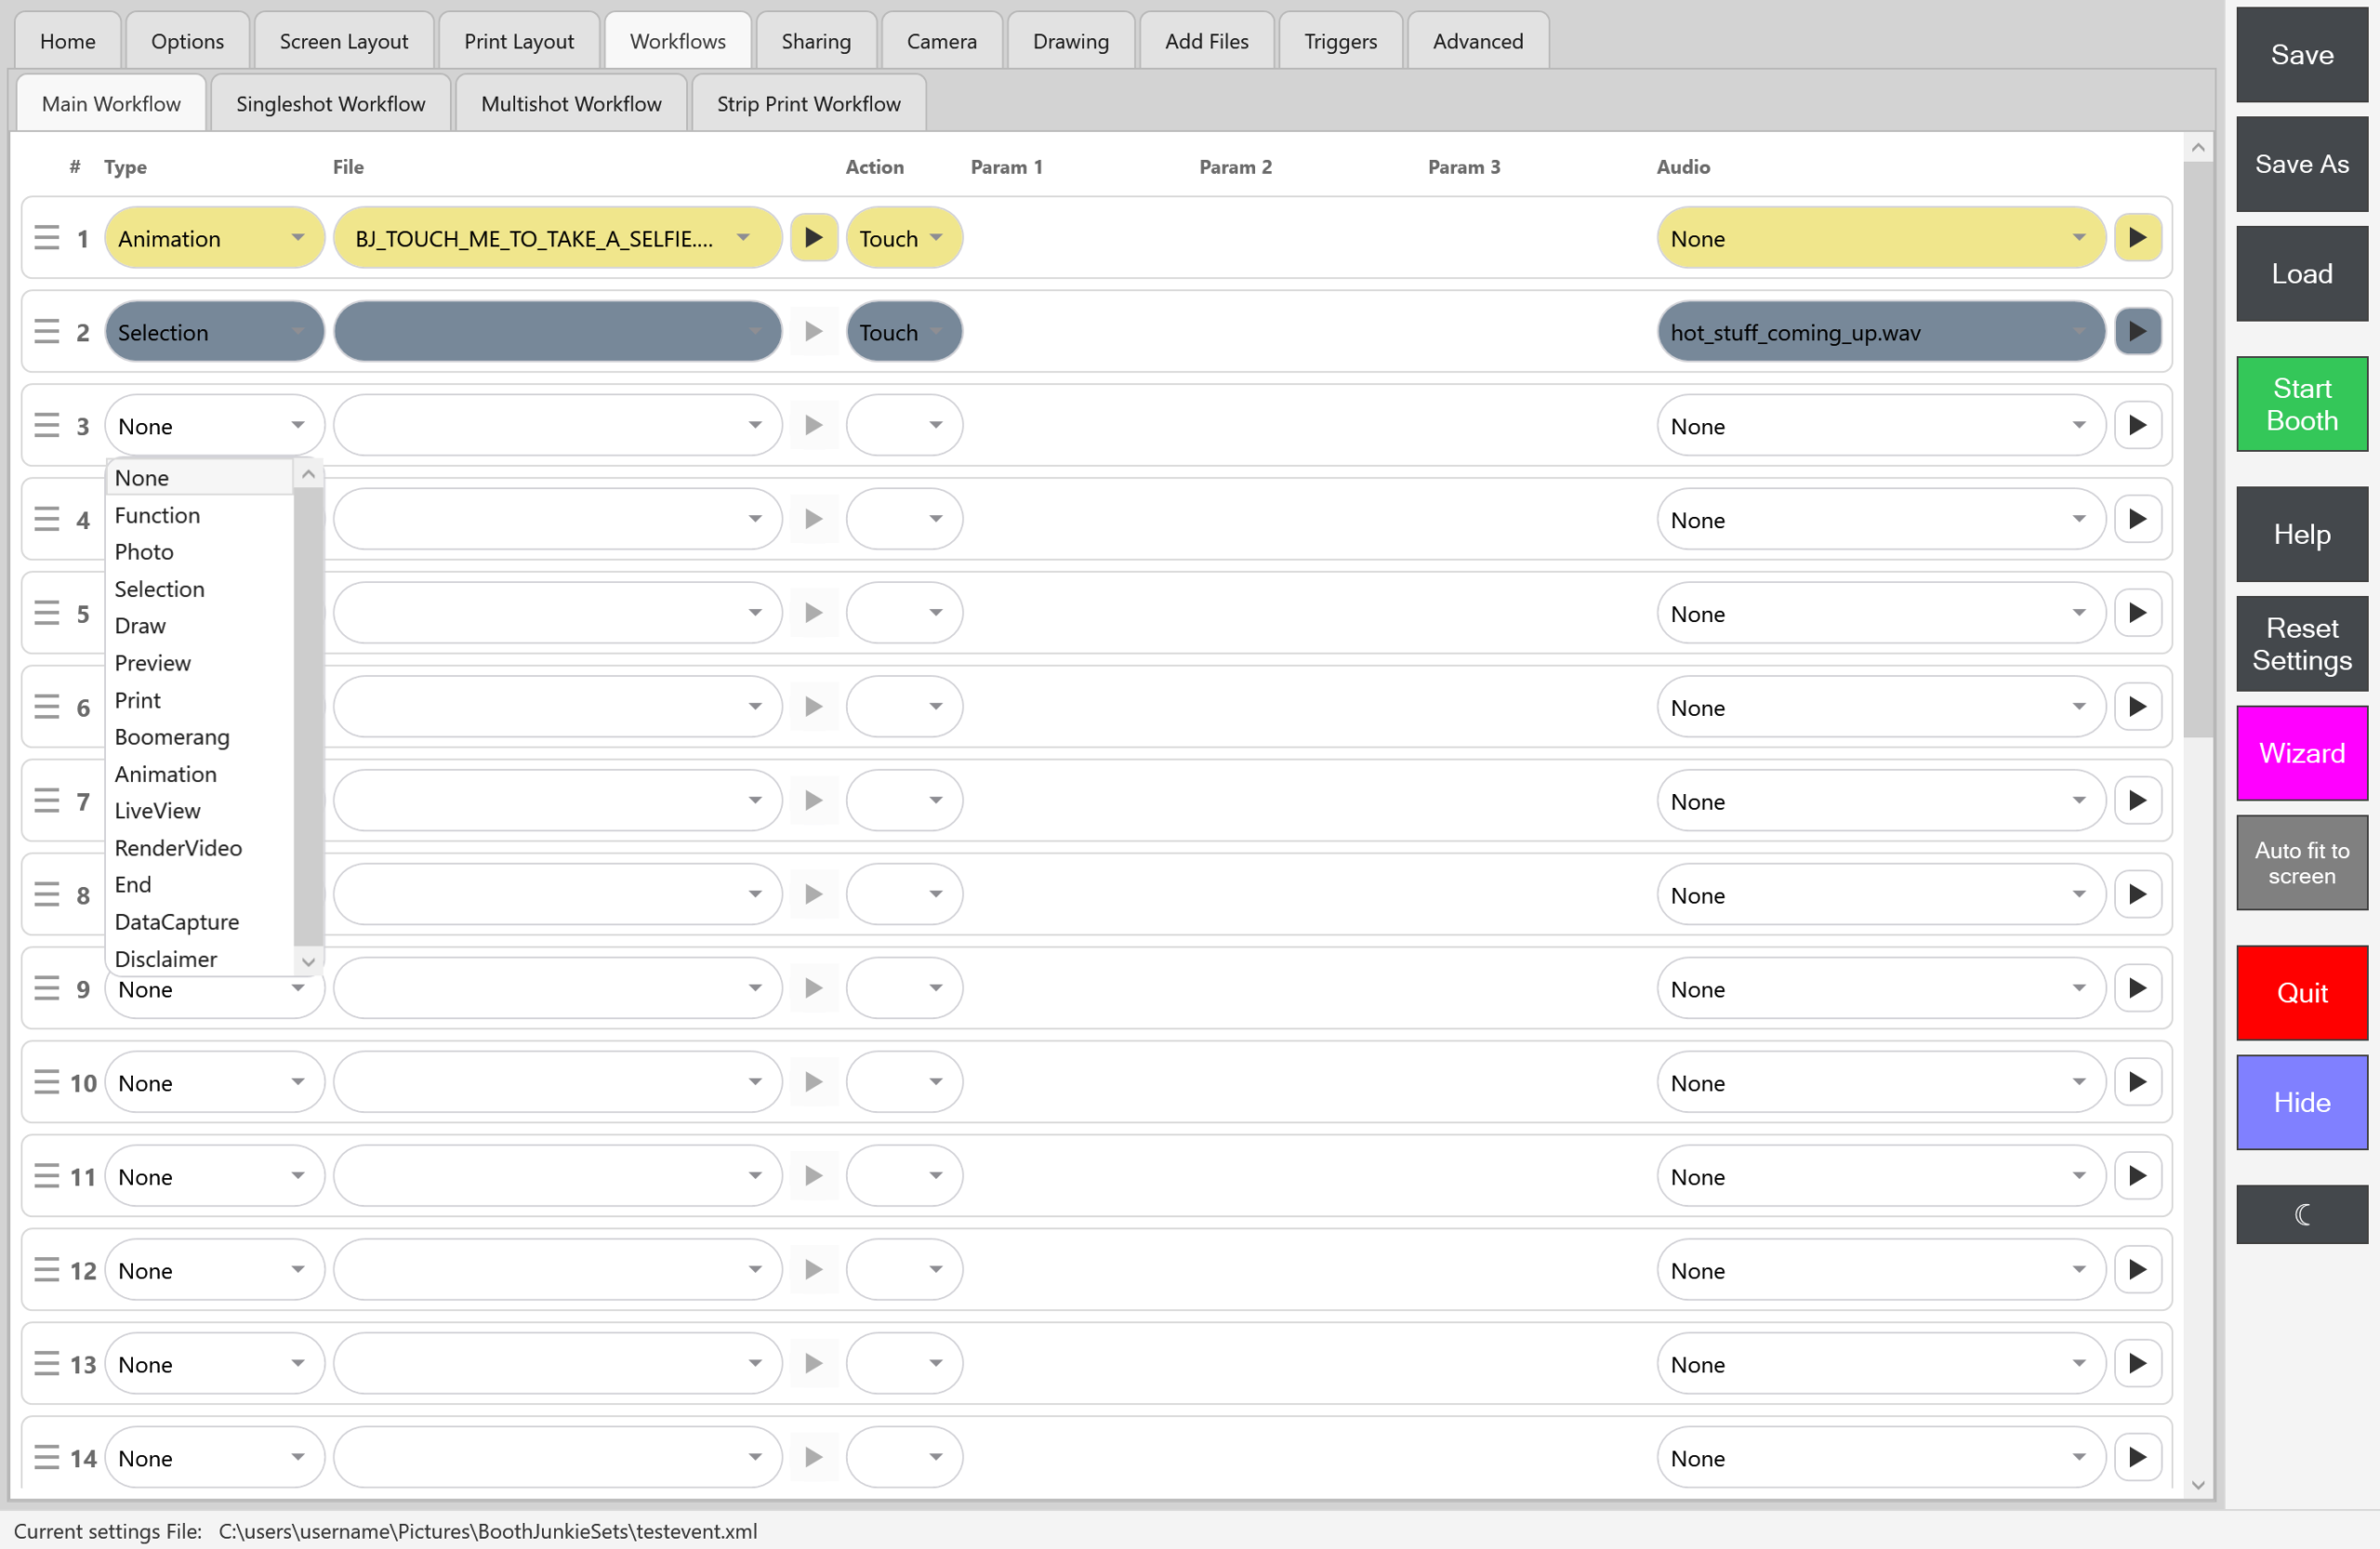Play hot_stuff_coming_up.wav audio in row 2
The height and width of the screenshot is (1549, 2380).
2137,332
